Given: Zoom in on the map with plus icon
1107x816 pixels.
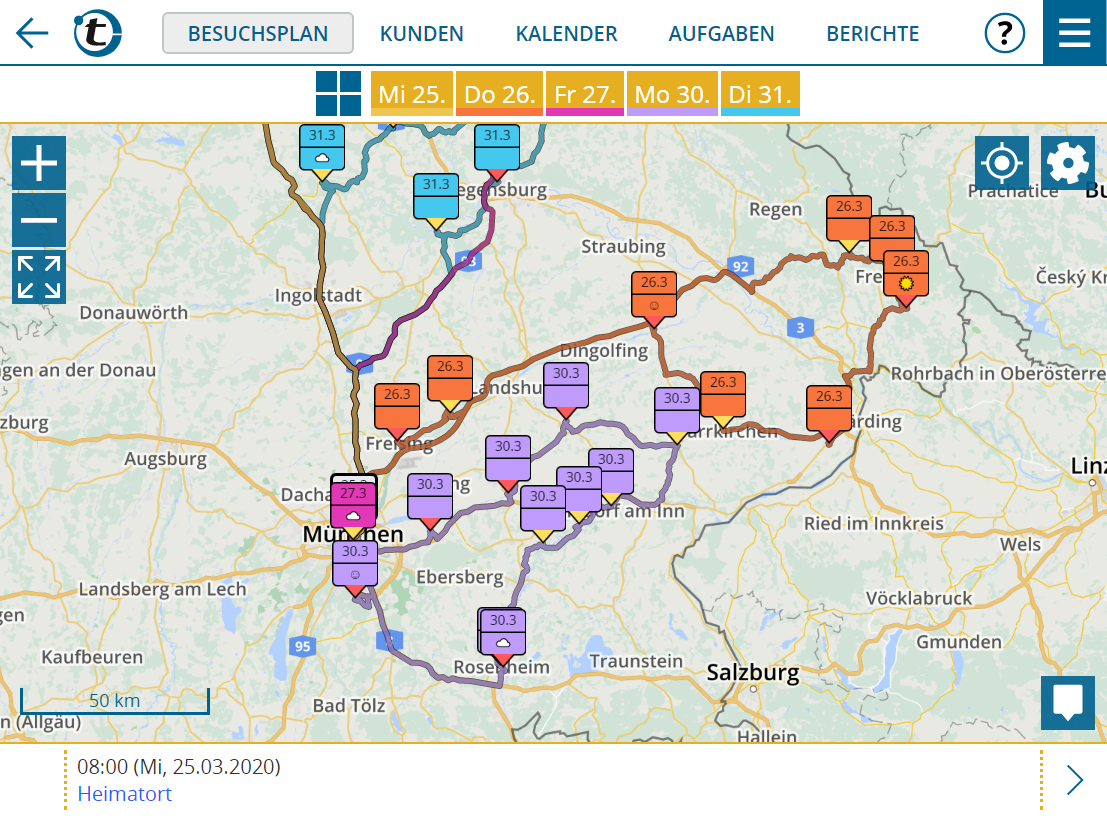Looking at the screenshot, I should coord(38,163).
